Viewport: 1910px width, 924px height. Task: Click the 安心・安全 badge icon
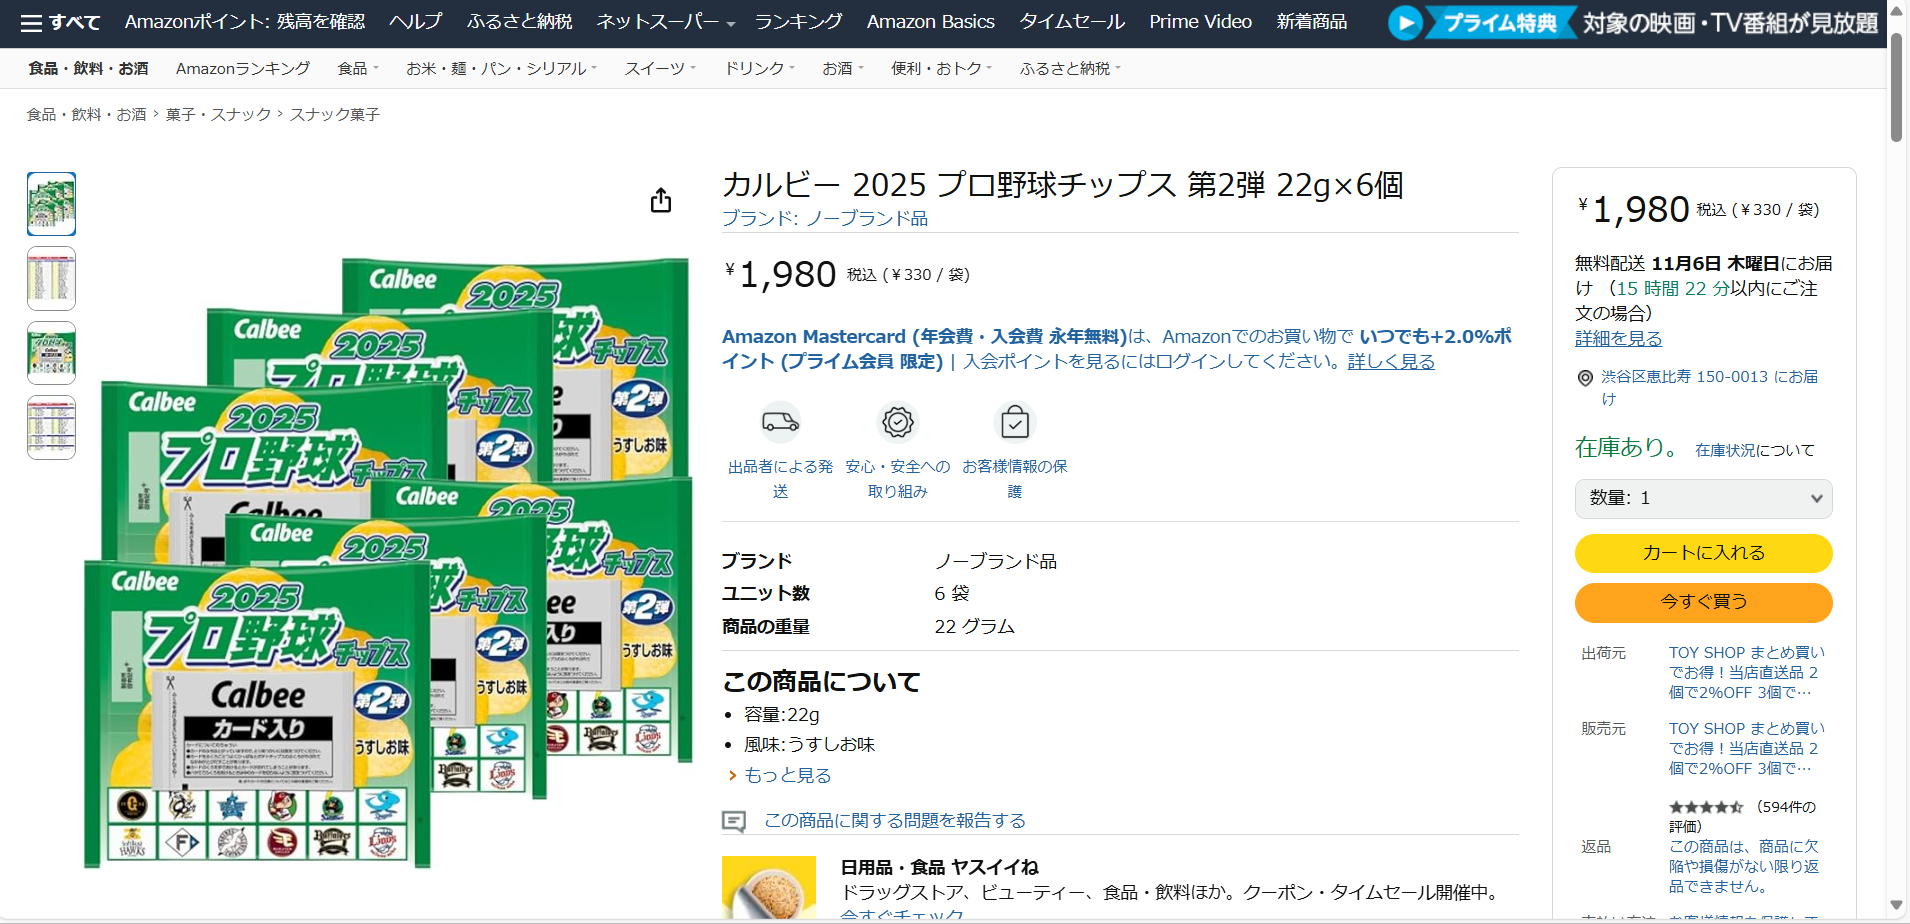pos(897,422)
